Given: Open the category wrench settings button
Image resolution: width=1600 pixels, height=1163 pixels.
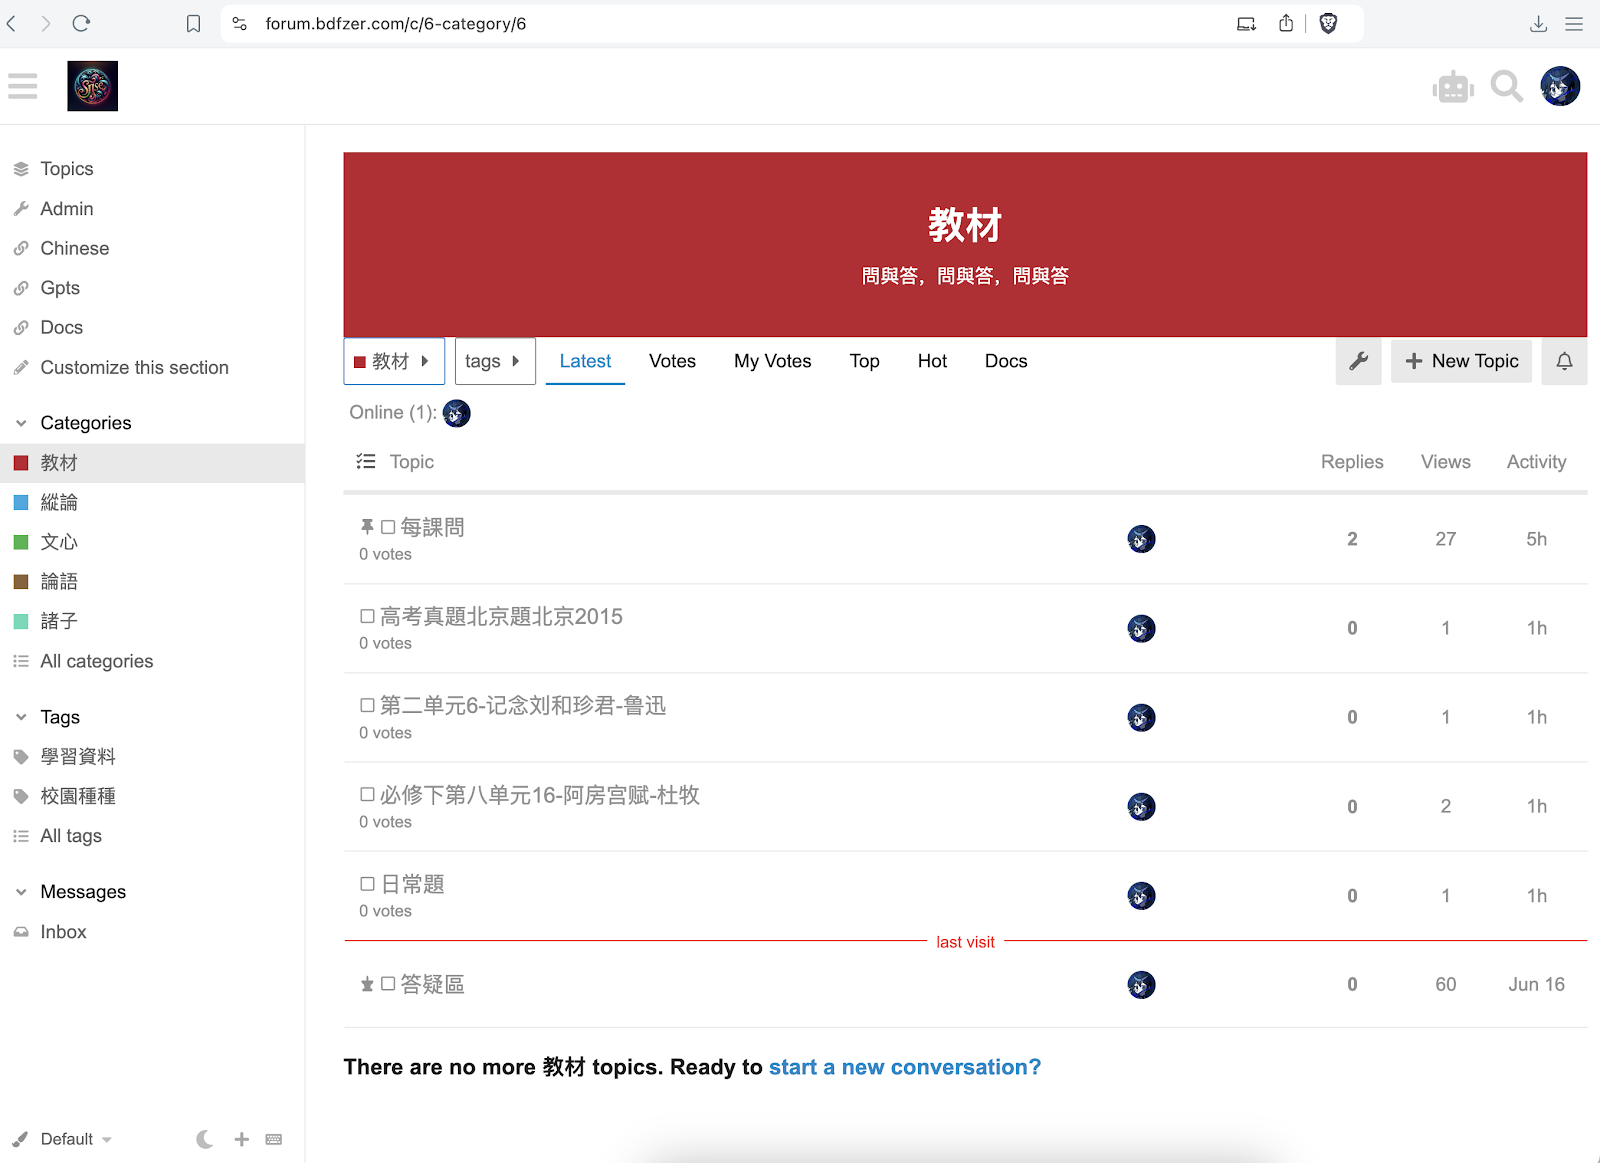Looking at the screenshot, I should click(1358, 361).
